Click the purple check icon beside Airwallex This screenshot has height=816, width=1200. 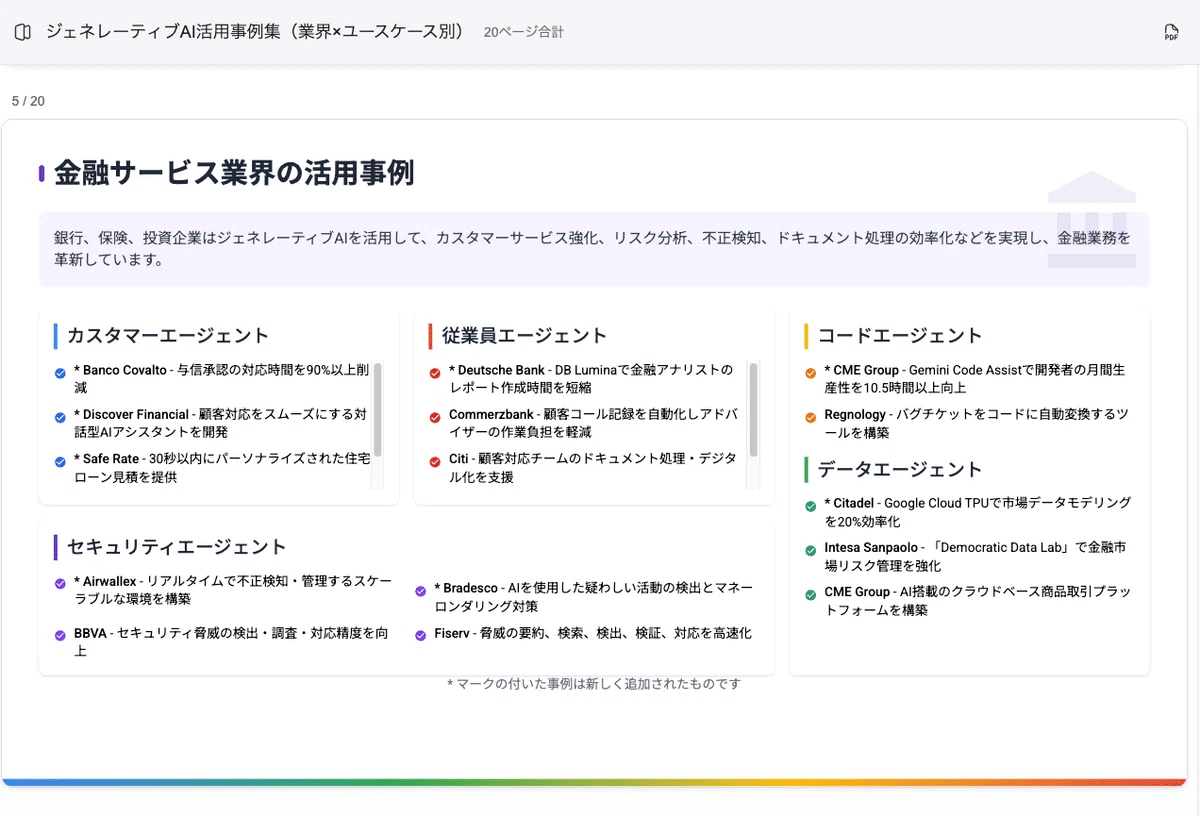click(60, 584)
